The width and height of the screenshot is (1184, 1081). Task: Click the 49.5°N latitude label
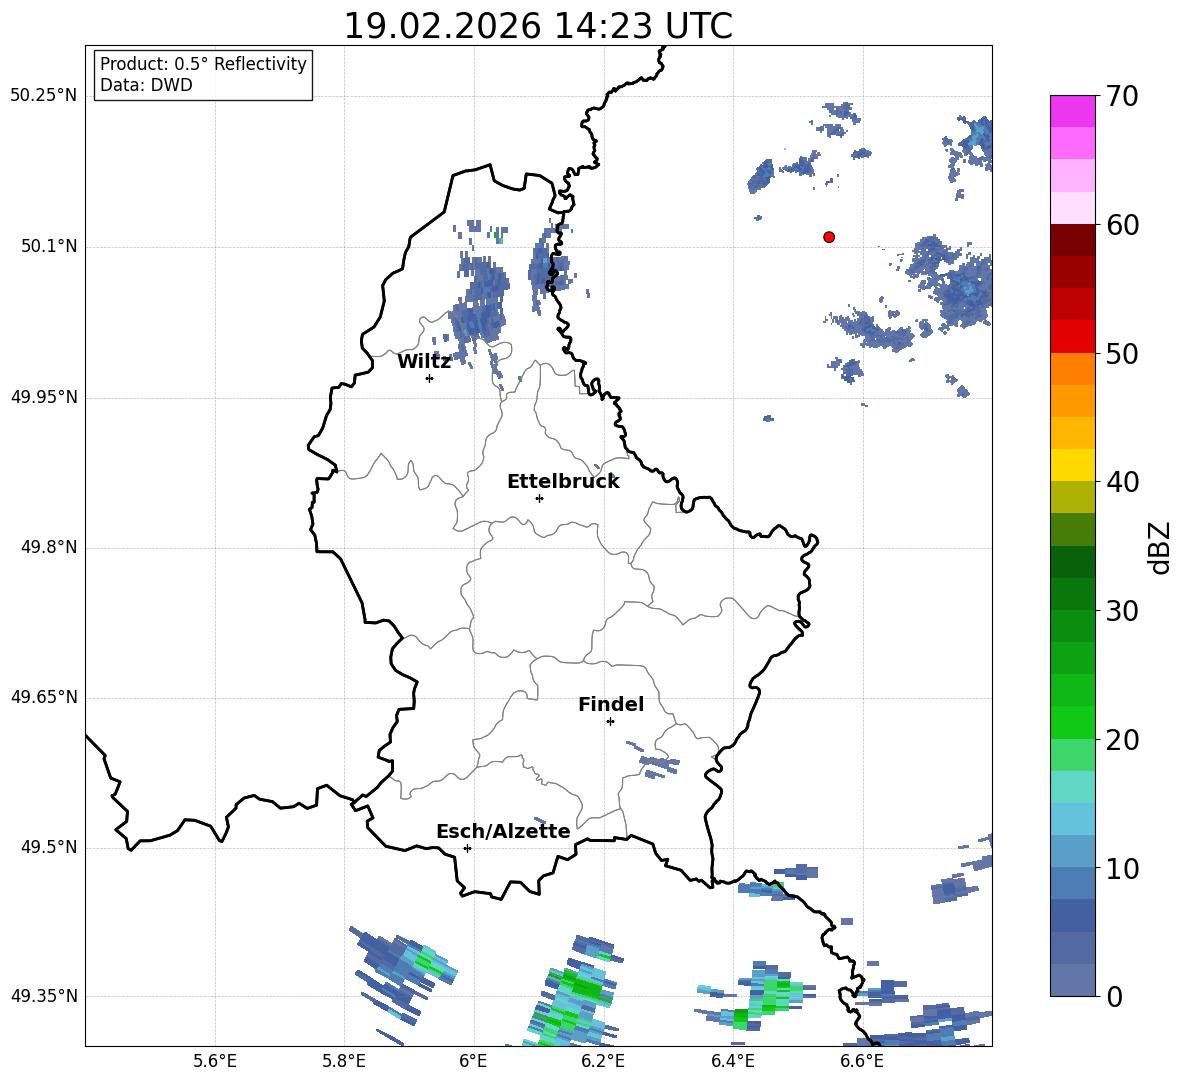pyautogui.click(x=49, y=848)
